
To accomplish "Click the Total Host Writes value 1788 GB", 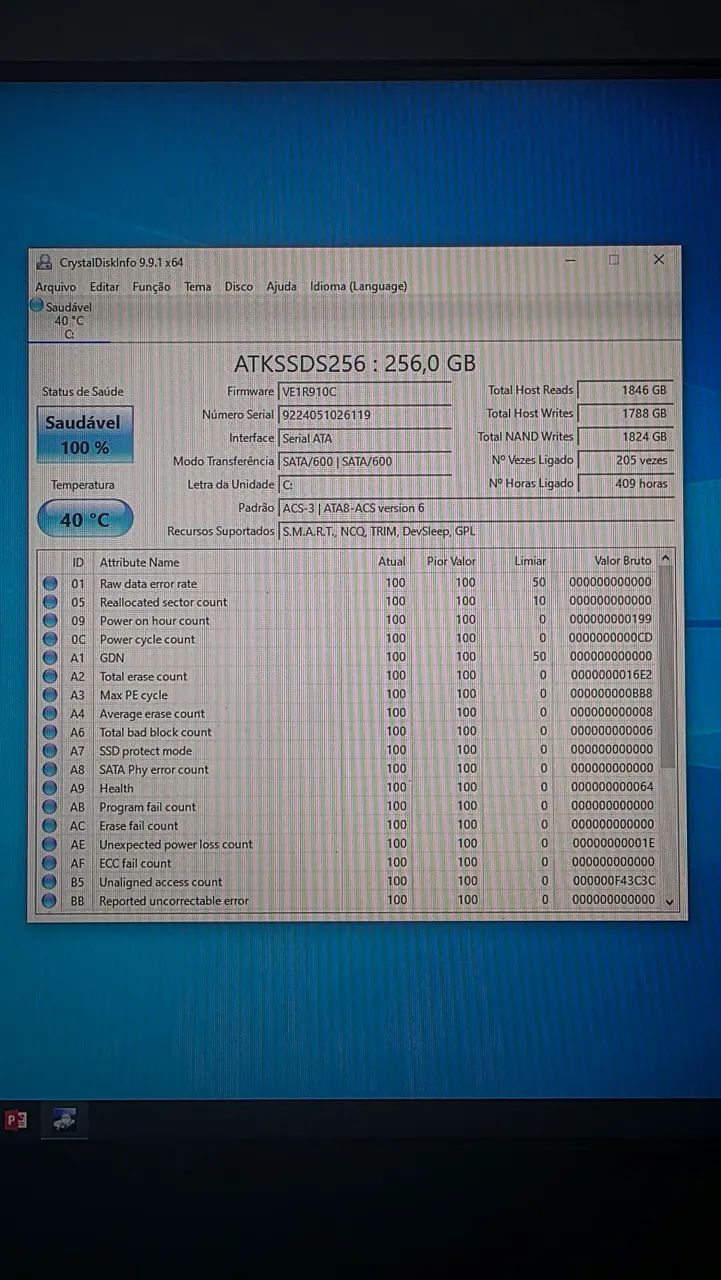I will coord(626,413).
